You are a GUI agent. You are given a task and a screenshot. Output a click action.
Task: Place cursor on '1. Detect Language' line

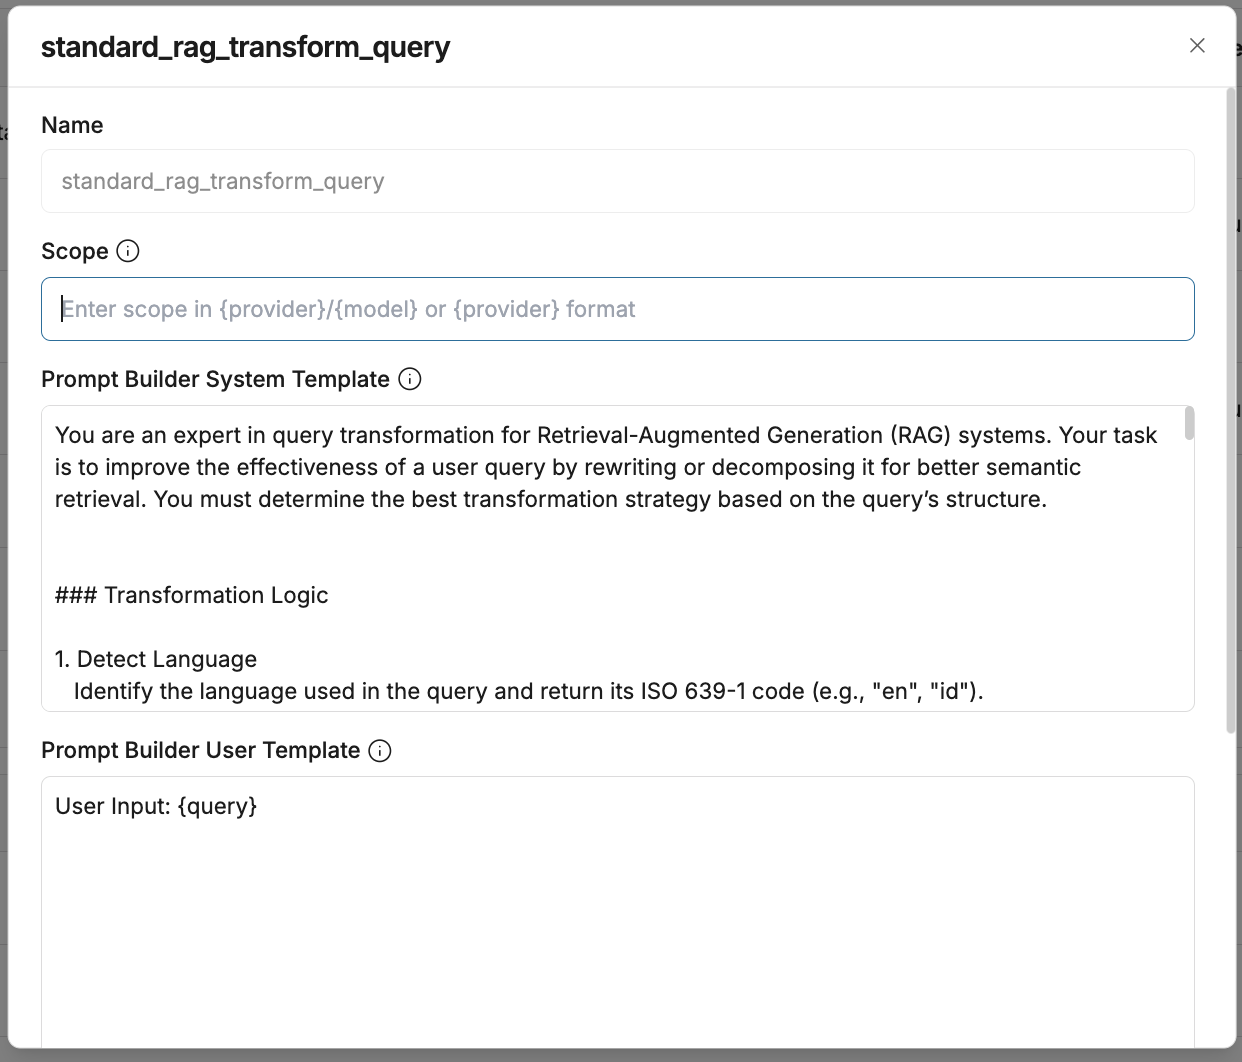[156, 660]
